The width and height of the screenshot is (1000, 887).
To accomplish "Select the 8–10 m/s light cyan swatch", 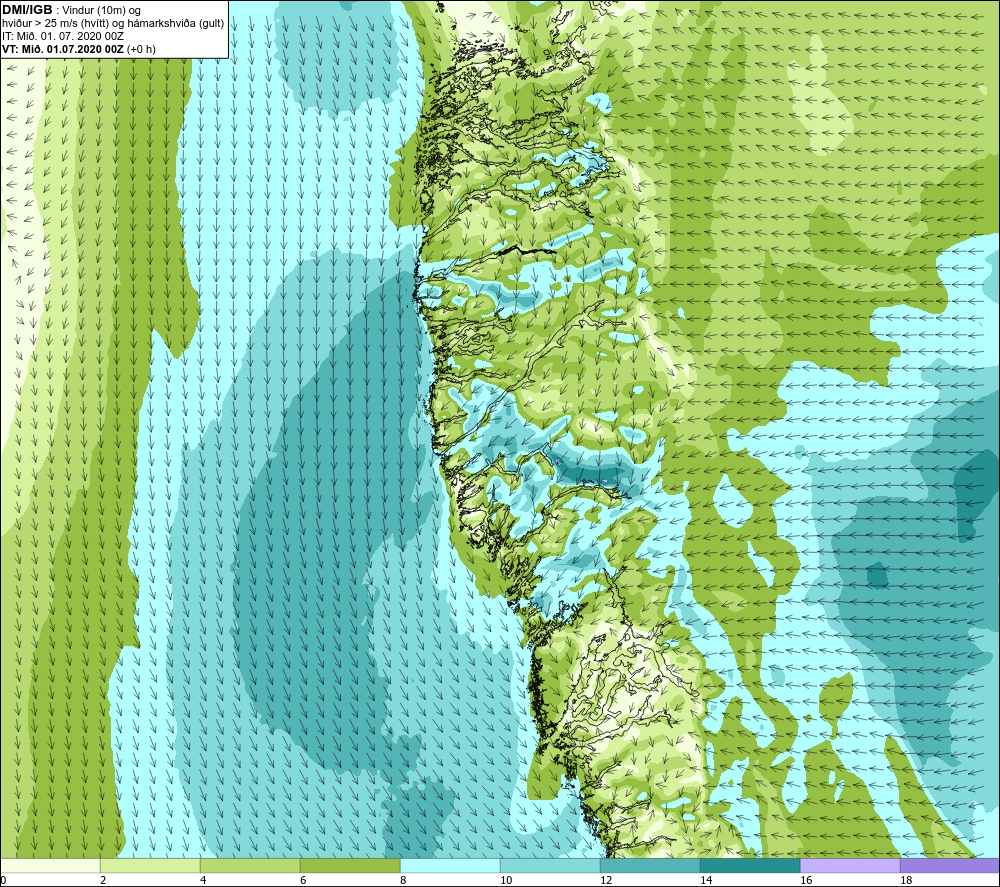I will click(x=450, y=865).
